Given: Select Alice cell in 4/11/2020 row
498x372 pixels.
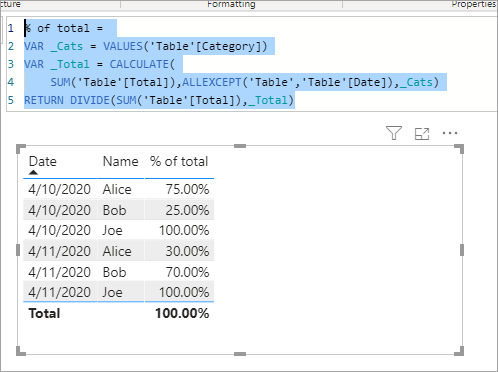Looking at the screenshot, I should (117, 251).
